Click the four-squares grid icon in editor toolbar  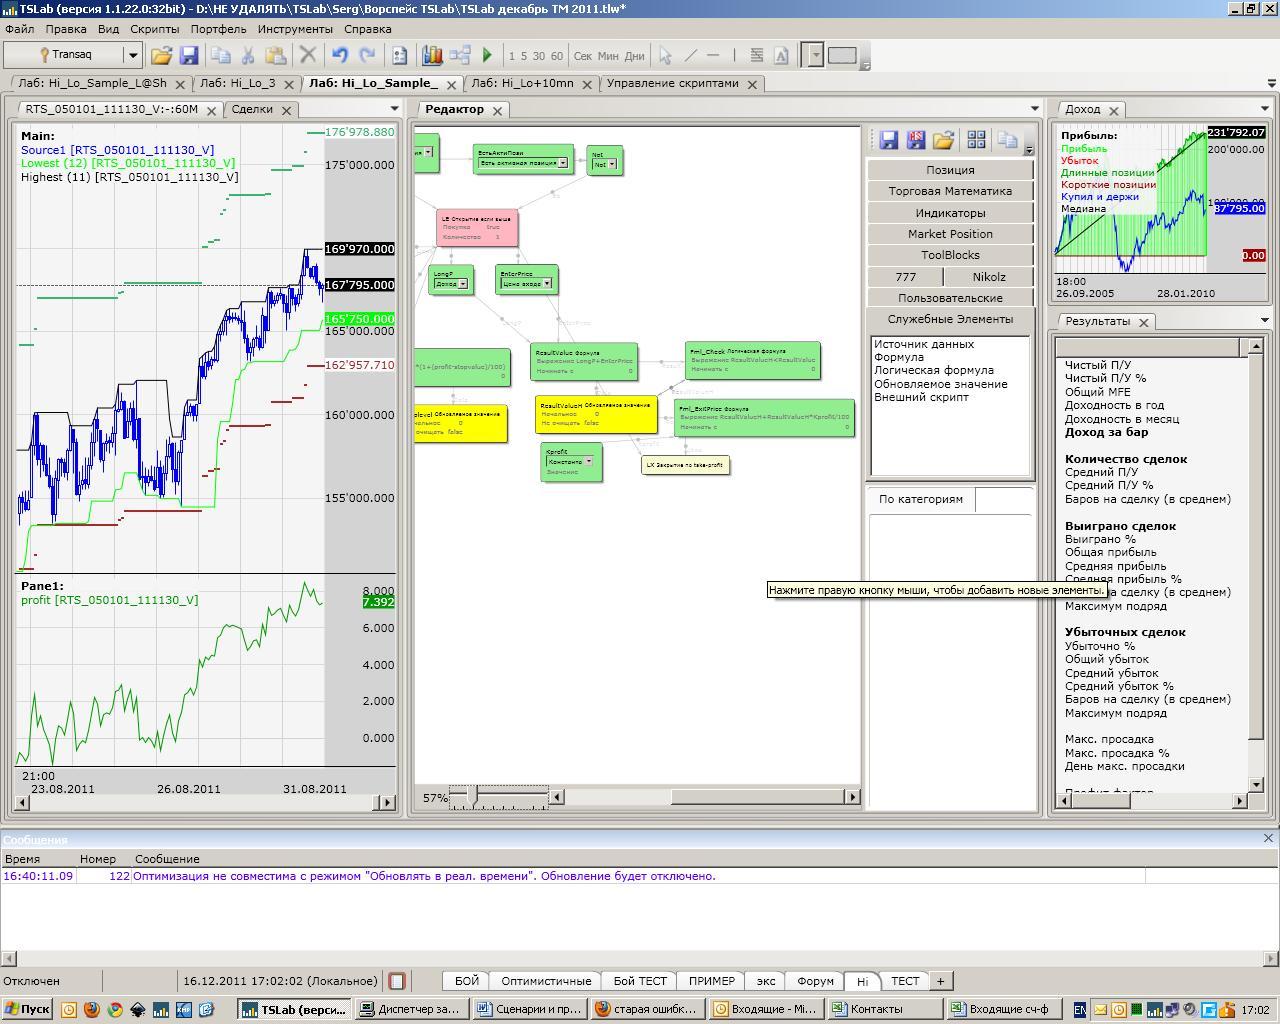click(976, 140)
